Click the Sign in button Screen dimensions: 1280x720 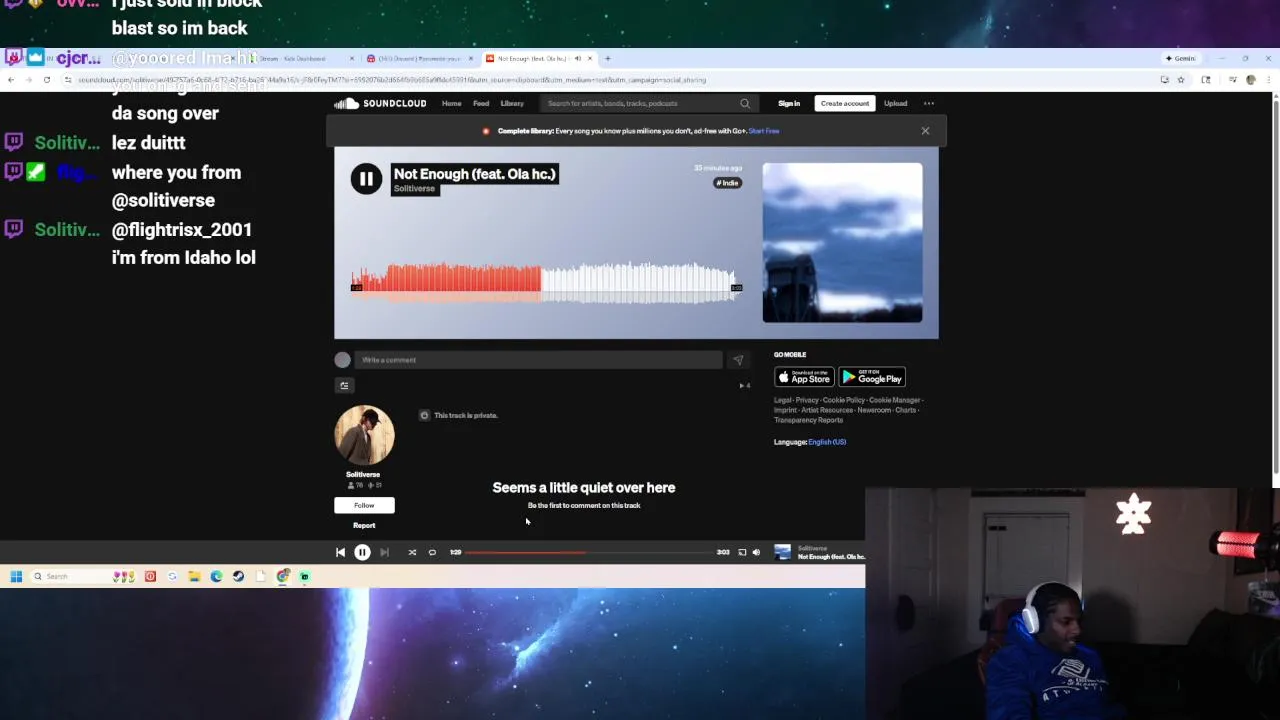click(789, 103)
